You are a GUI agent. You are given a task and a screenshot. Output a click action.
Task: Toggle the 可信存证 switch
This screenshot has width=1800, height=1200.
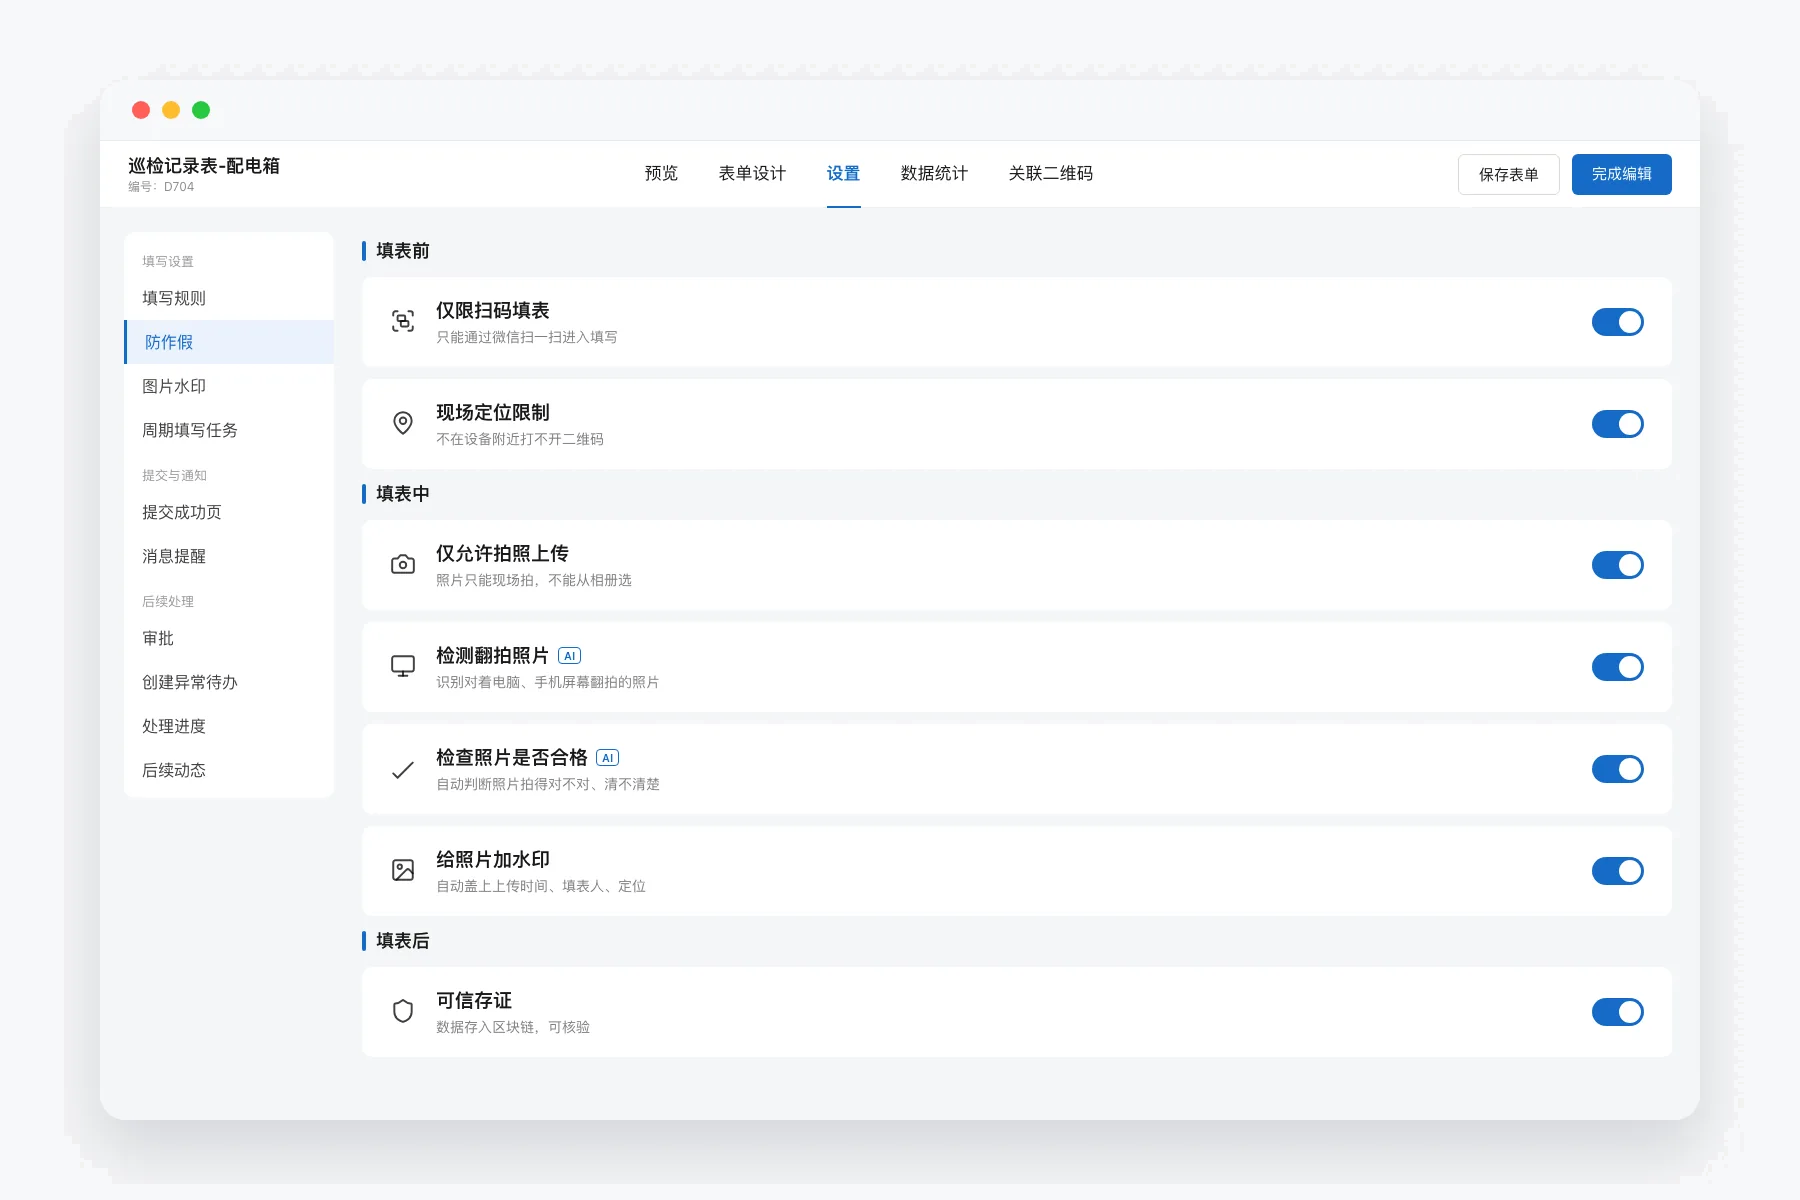[x=1618, y=1012]
